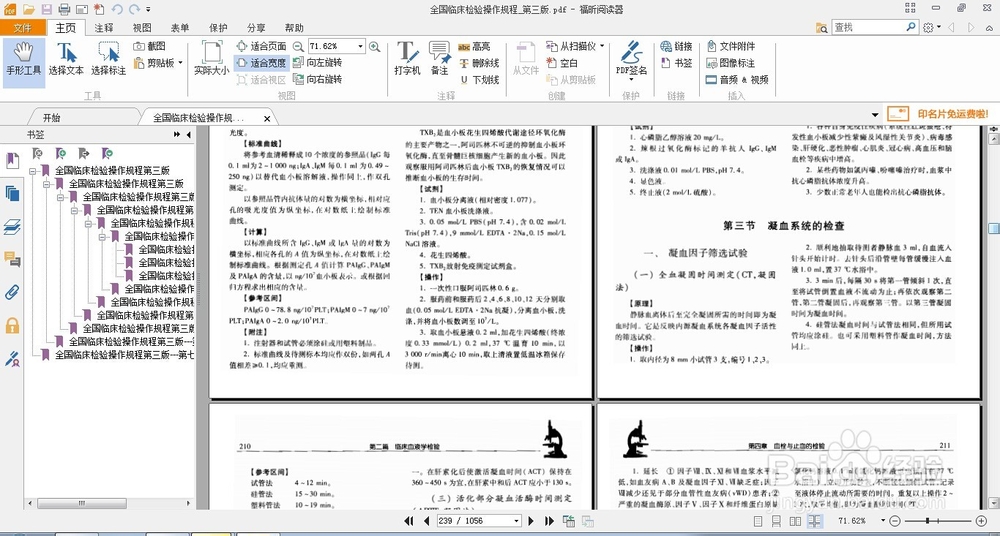Close the 全国临床检验操作规 document tab
1000x536 pixels.
pos(267,119)
